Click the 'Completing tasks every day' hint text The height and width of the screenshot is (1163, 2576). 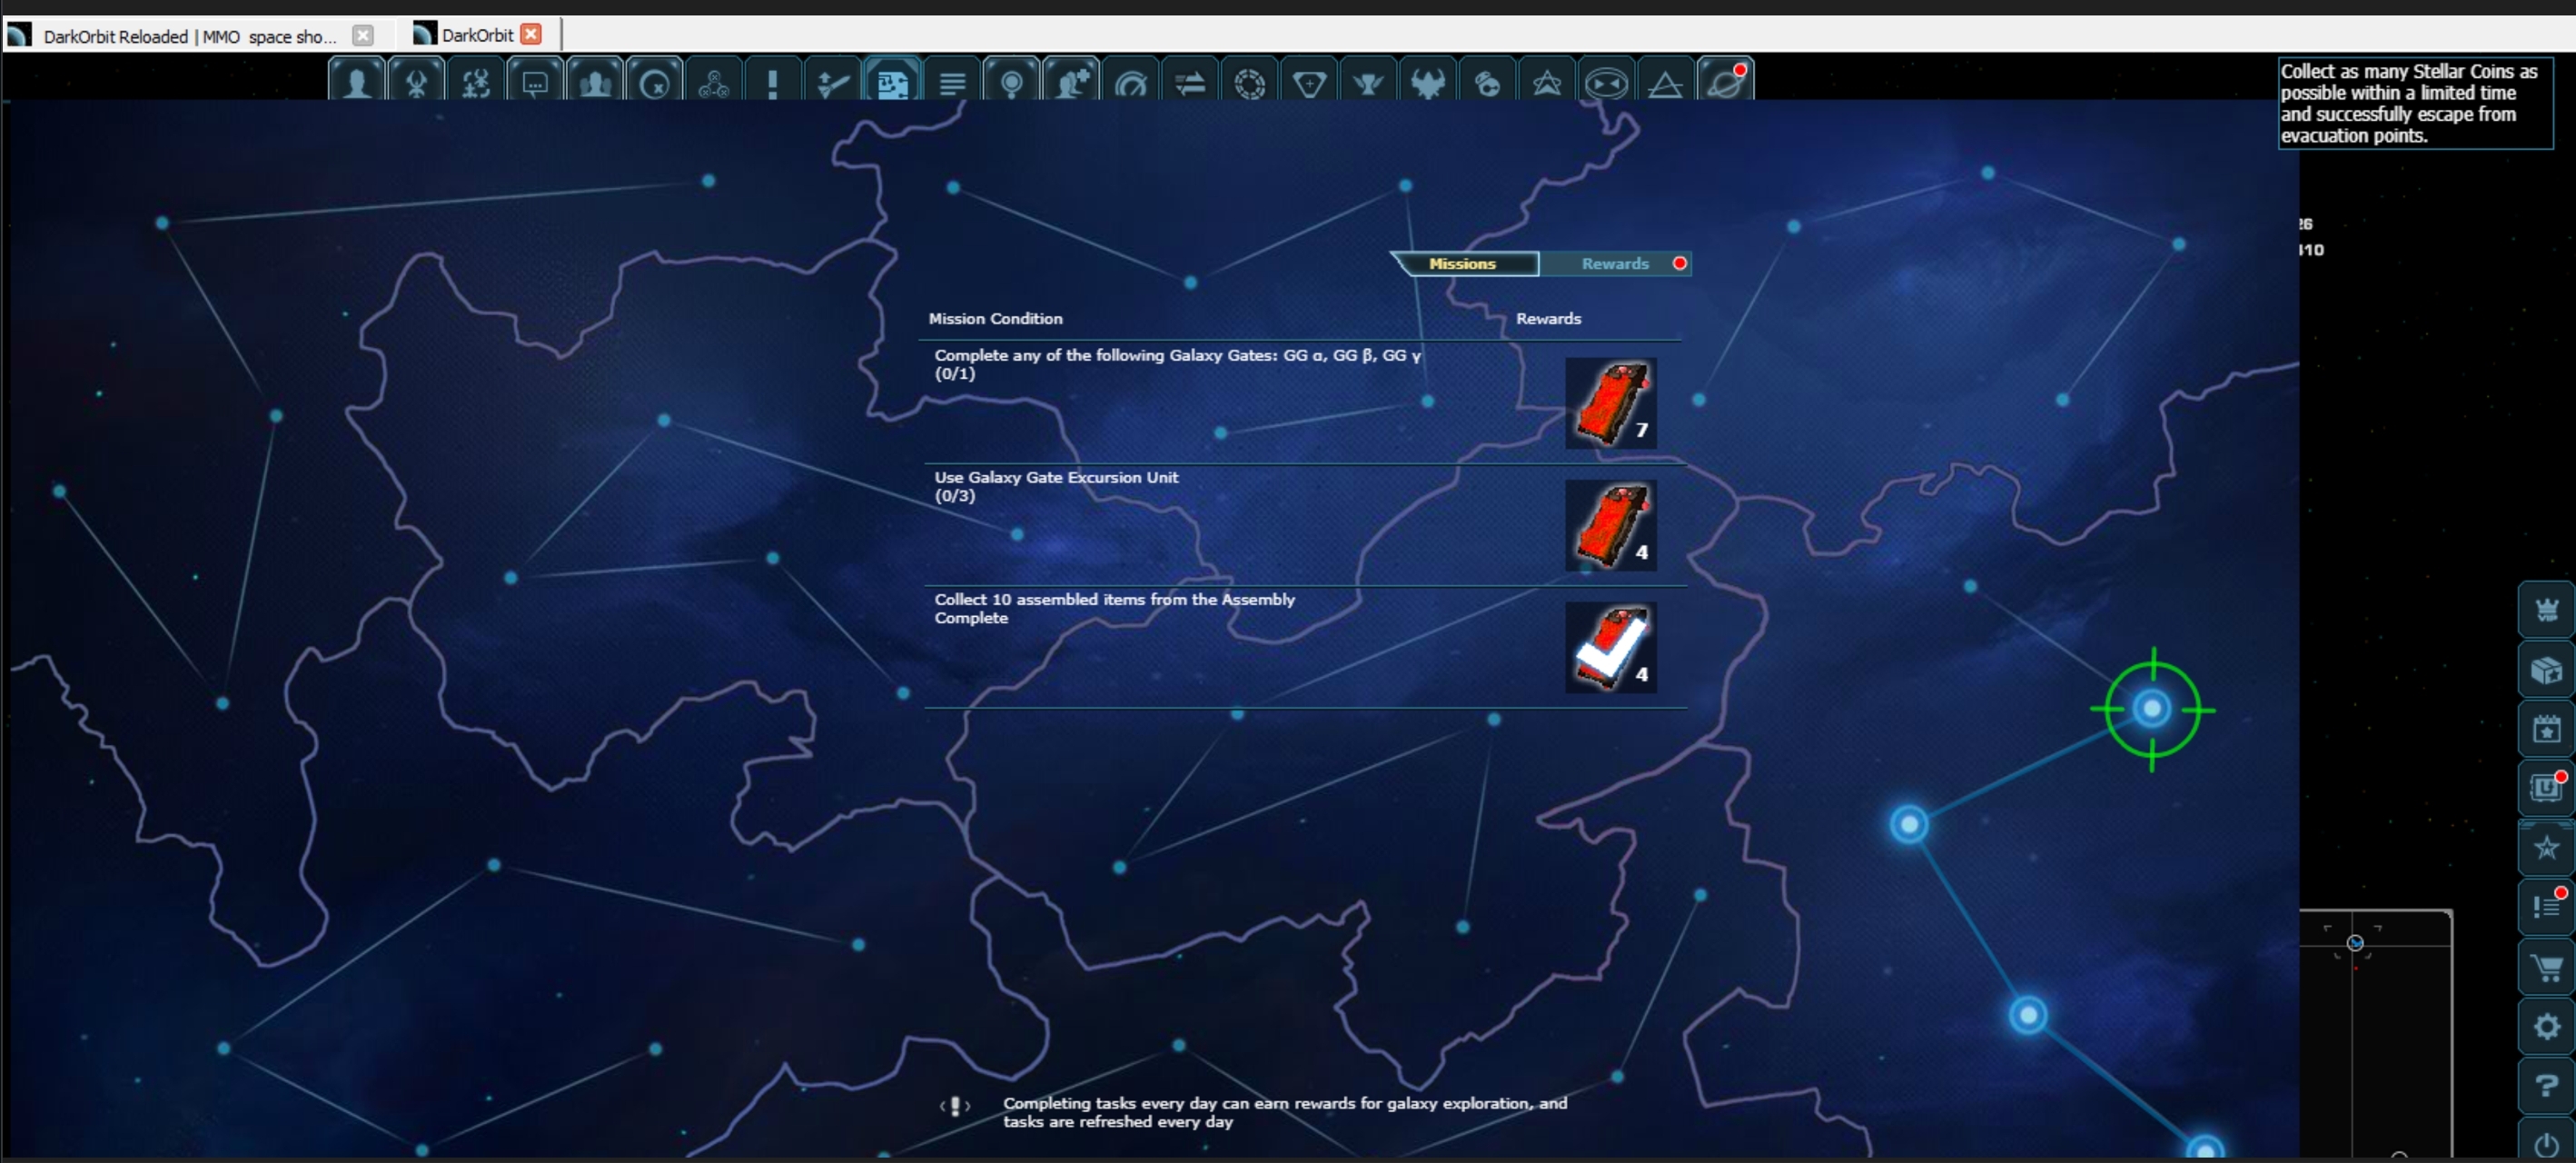point(1285,1112)
